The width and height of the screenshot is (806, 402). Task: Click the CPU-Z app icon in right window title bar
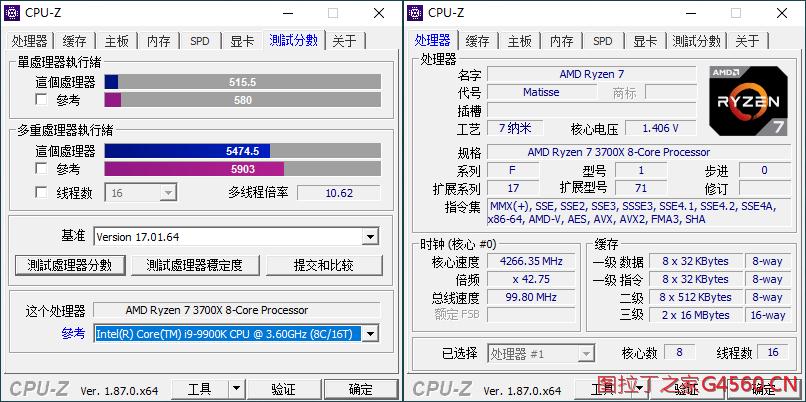415,13
